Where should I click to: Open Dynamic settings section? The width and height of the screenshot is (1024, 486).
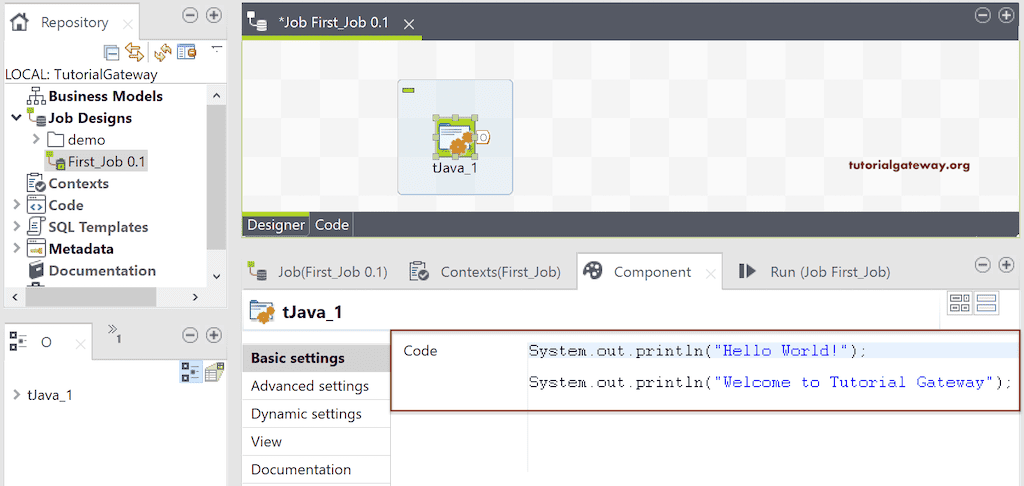[306, 414]
